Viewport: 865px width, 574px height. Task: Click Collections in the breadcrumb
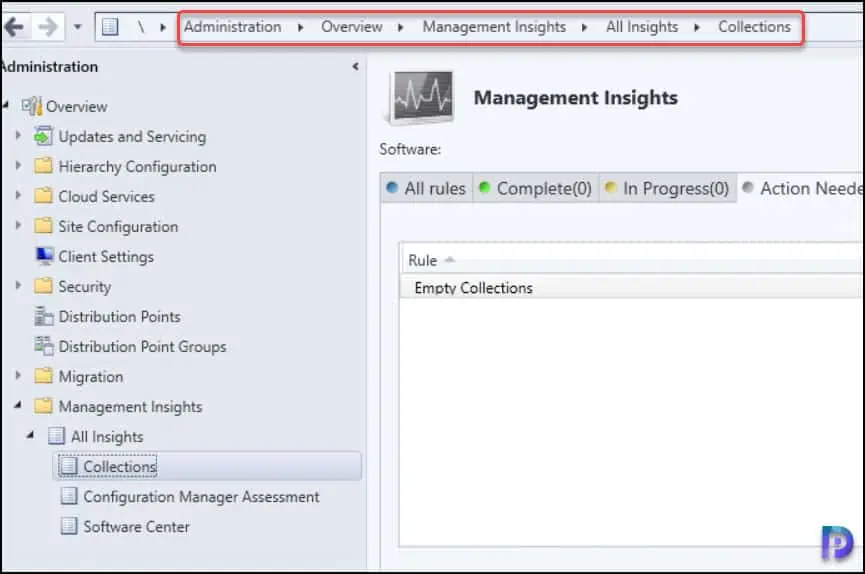click(754, 26)
